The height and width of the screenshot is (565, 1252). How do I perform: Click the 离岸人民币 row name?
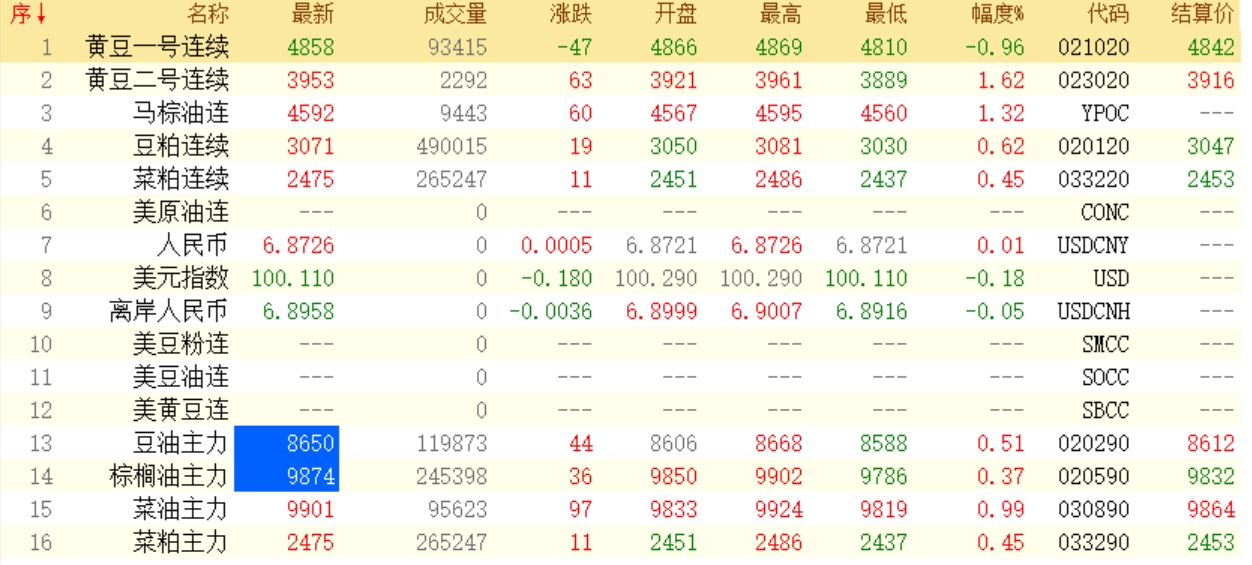[169, 311]
